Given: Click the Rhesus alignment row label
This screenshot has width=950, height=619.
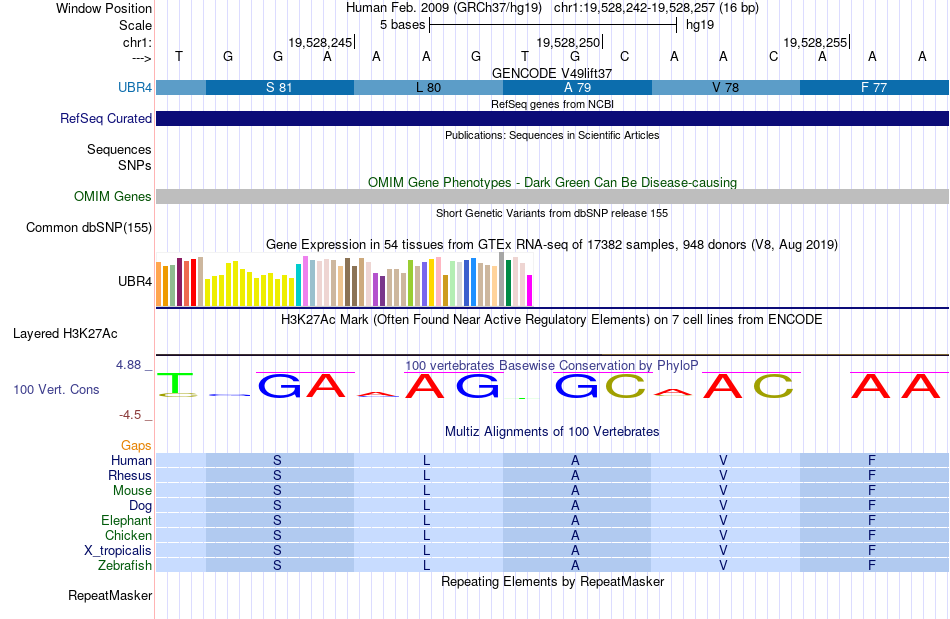Looking at the screenshot, I should coord(130,475).
